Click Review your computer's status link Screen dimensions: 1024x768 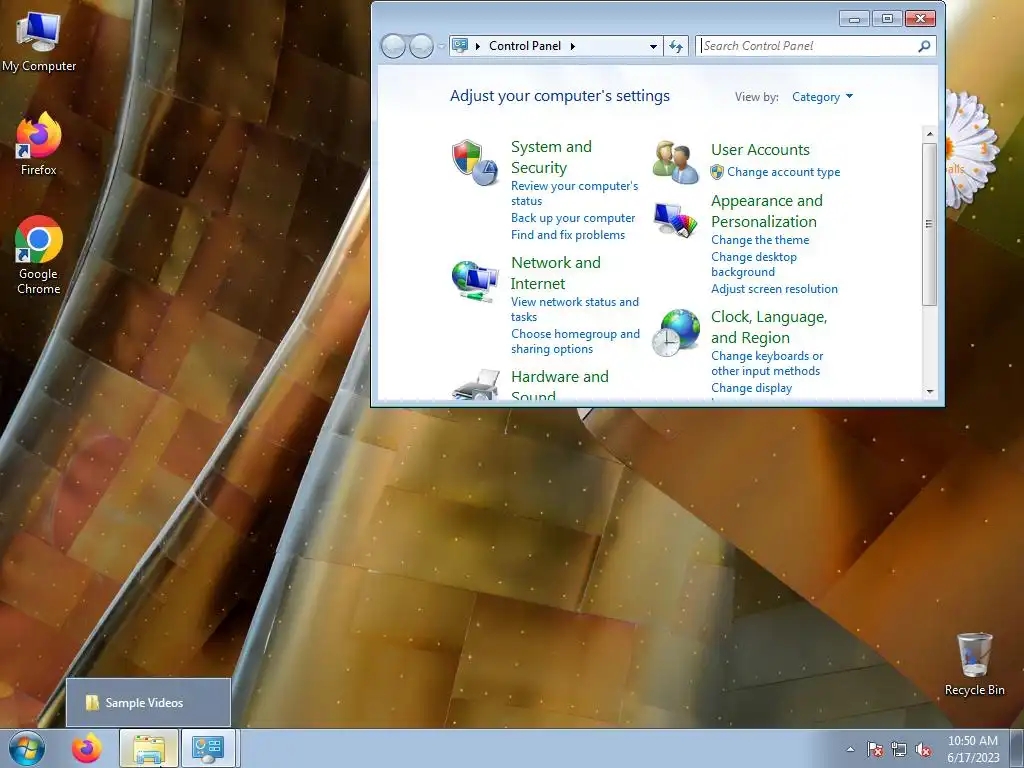(x=575, y=193)
